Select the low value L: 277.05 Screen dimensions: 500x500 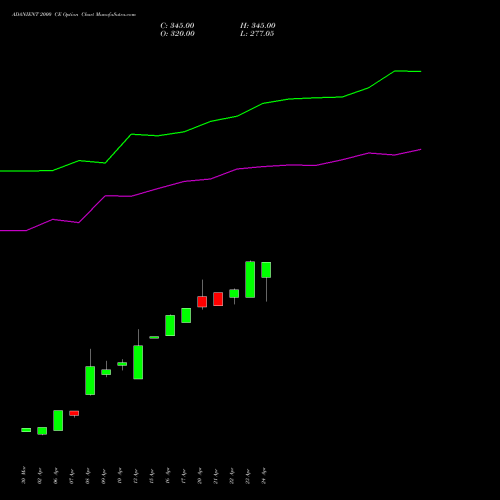[257, 34]
